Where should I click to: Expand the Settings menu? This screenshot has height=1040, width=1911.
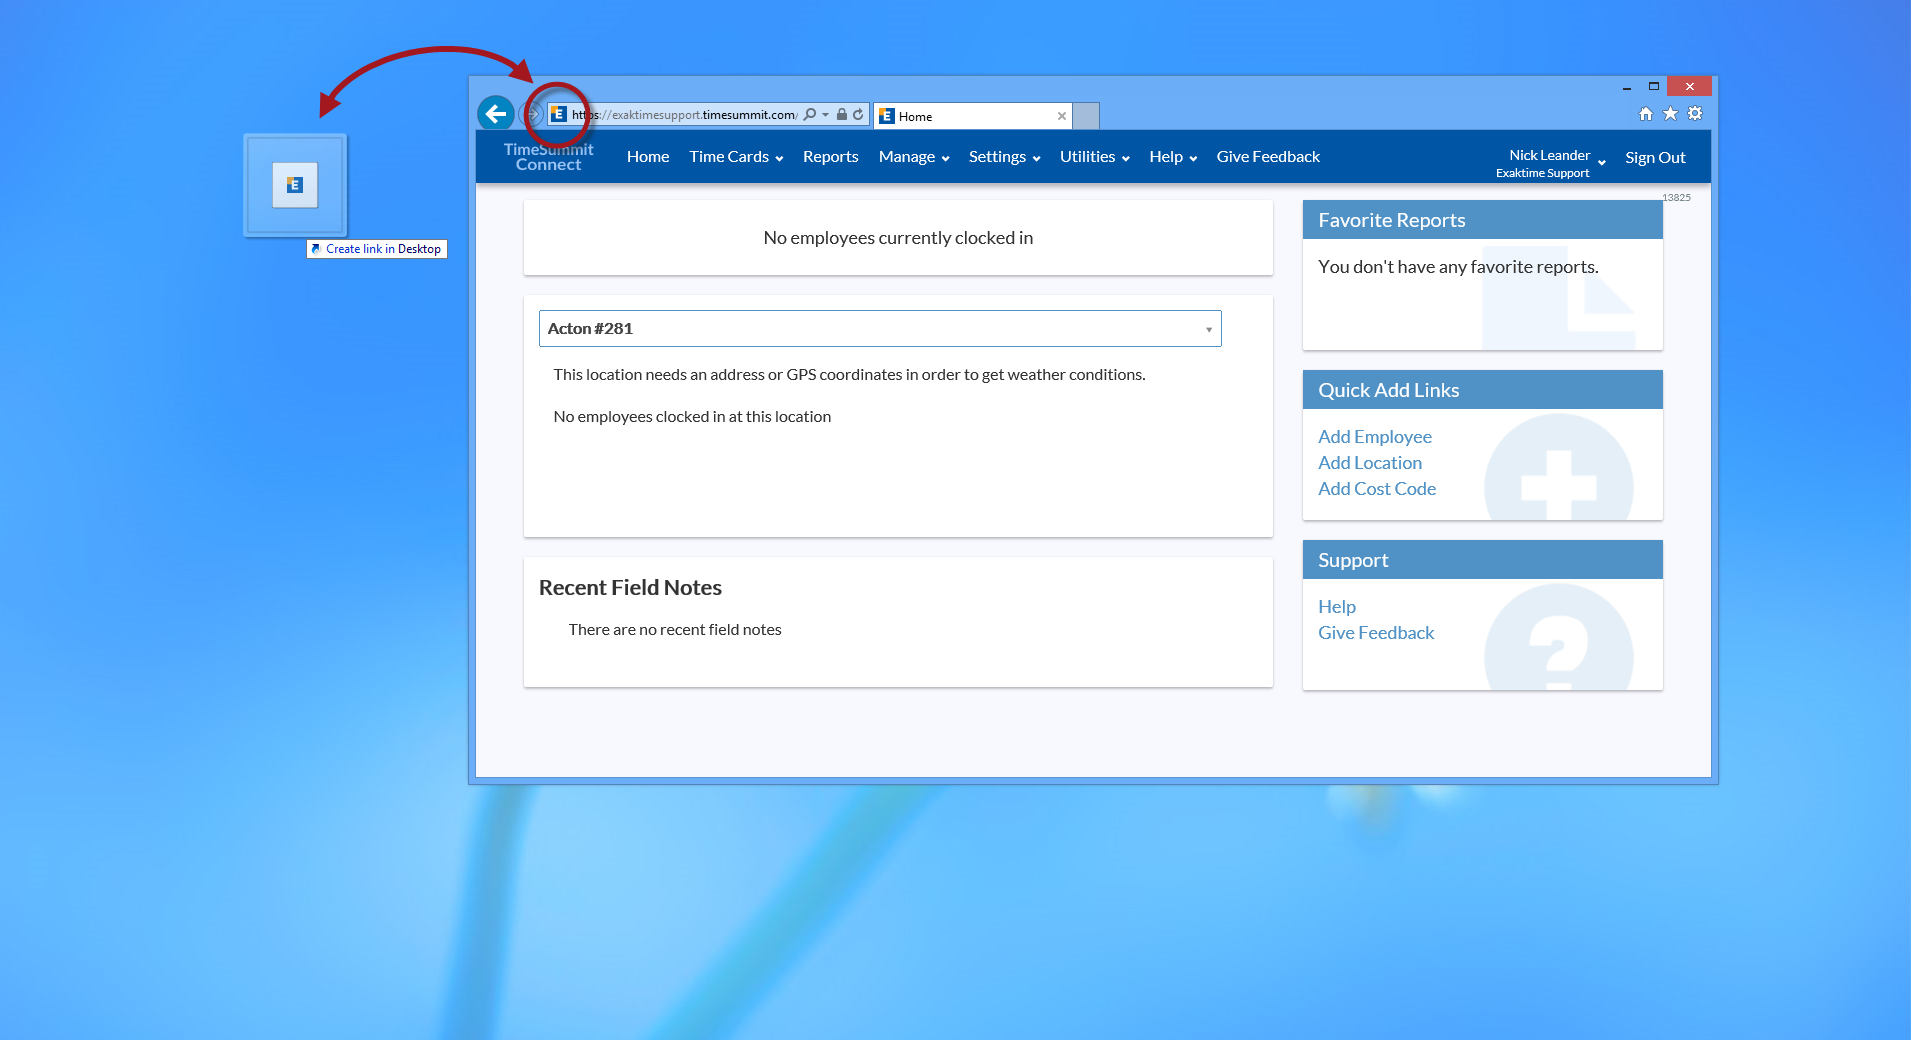click(1004, 157)
